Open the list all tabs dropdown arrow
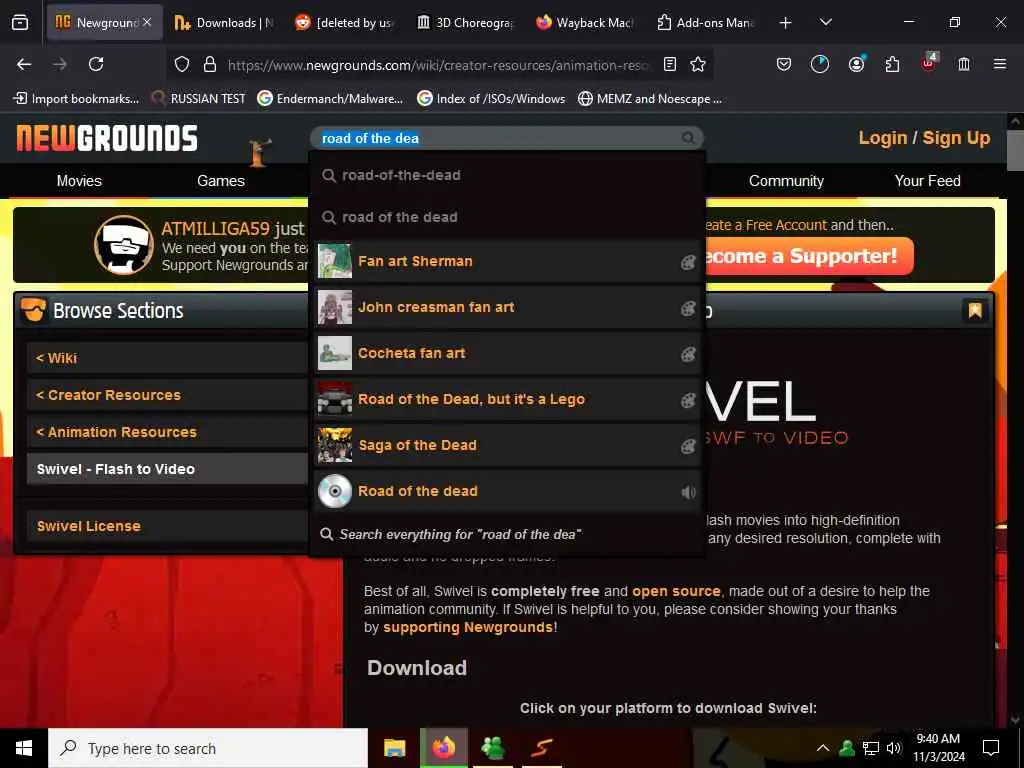 pyautogui.click(x=825, y=22)
